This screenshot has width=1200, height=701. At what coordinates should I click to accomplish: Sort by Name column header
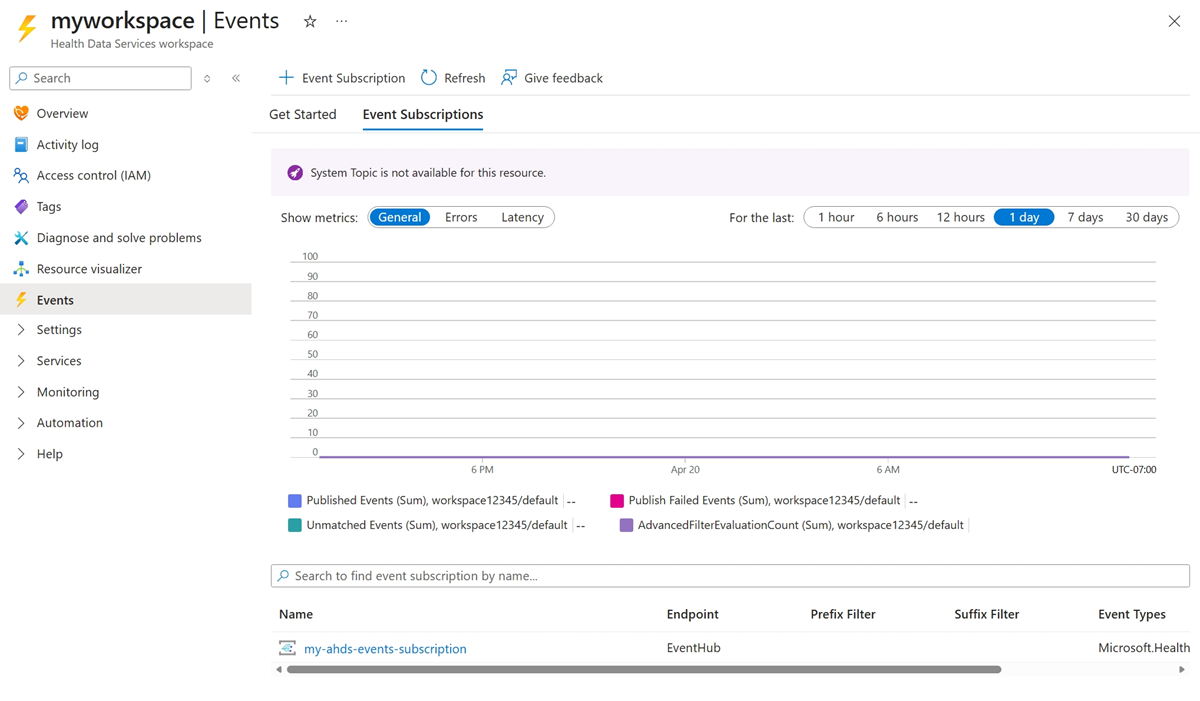pyautogui.click(x=296, y=614)
